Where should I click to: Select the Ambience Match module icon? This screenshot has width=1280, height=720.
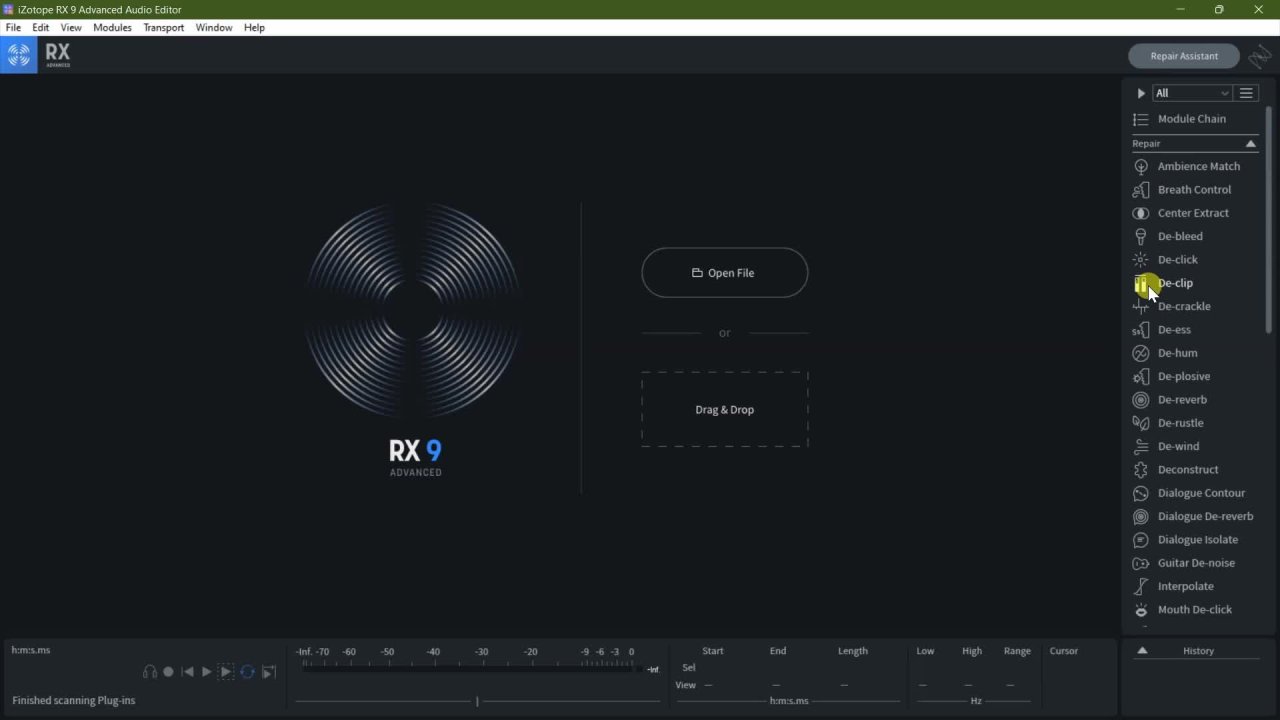1140,167
